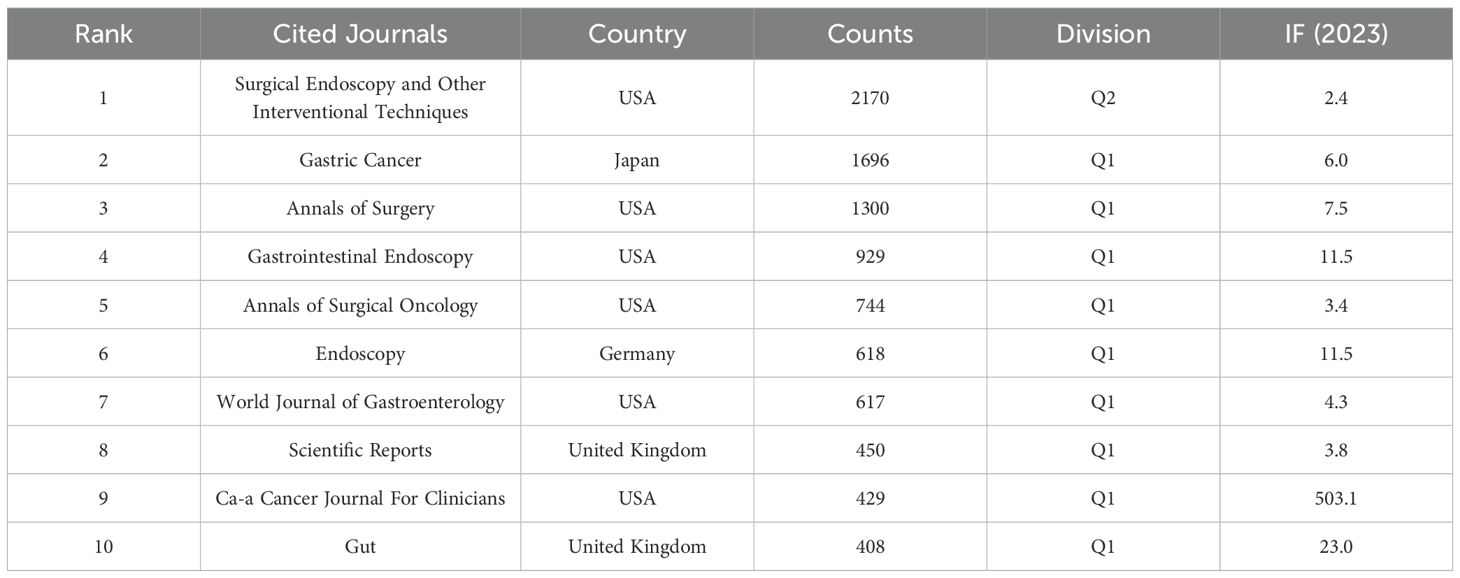Click the Gut journal cell
Viewport: 1460px width, 578px height.
[x=360, y=547]
